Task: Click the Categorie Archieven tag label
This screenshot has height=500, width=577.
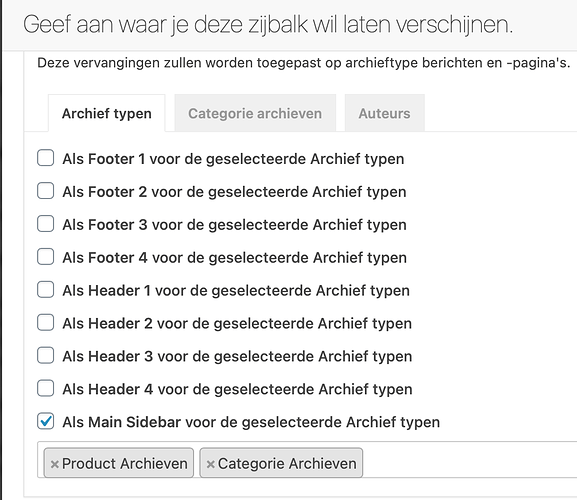Action: click(x=287, y=464)
